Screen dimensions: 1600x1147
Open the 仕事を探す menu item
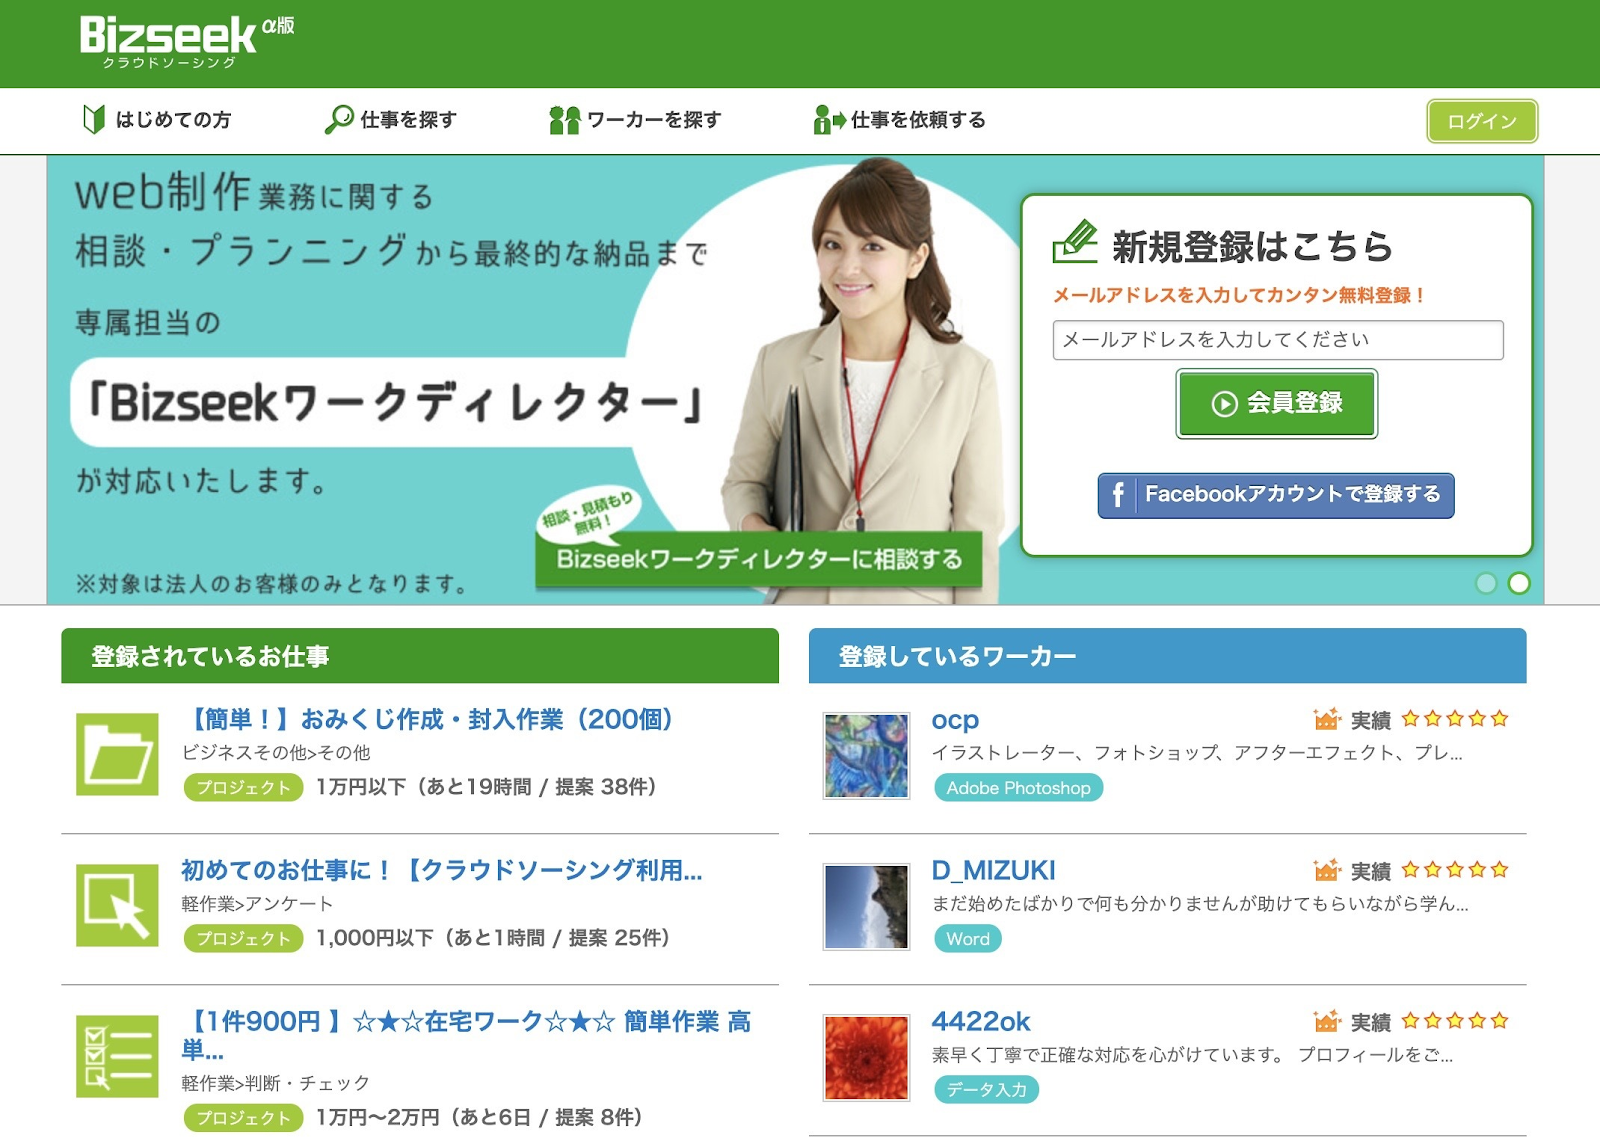pyautogui.click(x=391, y=120)
